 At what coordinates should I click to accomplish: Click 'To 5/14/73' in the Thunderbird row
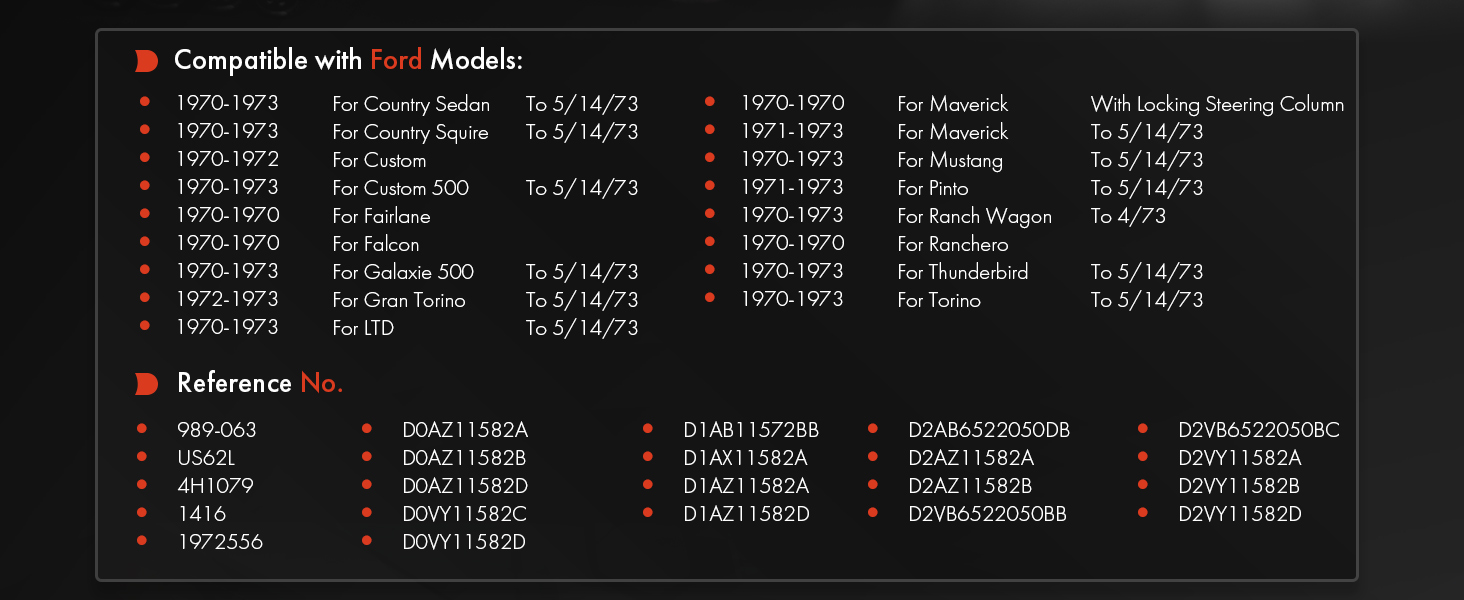1147,272
